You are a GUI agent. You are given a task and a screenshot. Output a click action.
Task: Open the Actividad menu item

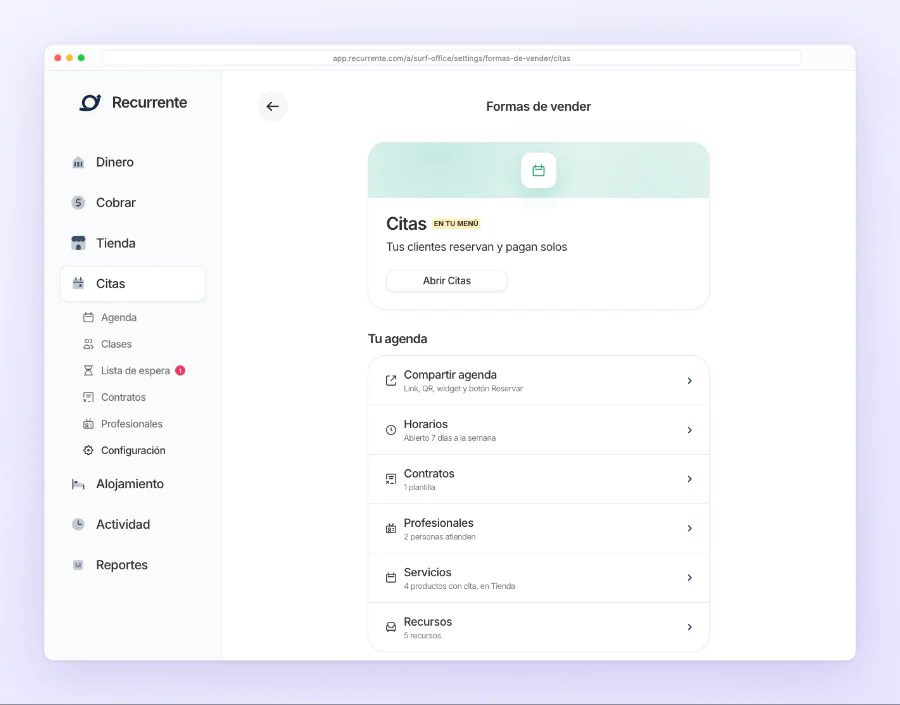(x=133, y=524)
